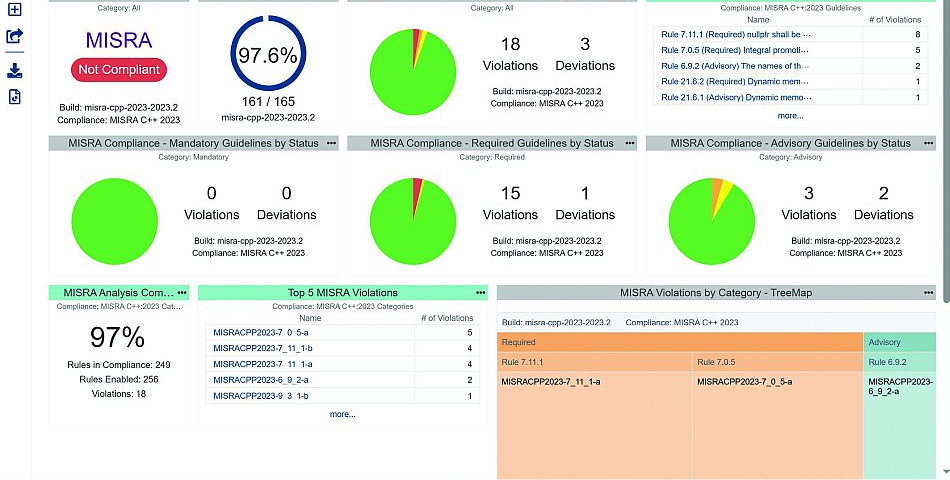Click the 15 Violations count in Required widget

pyautogui.click(x=510, y=204)
